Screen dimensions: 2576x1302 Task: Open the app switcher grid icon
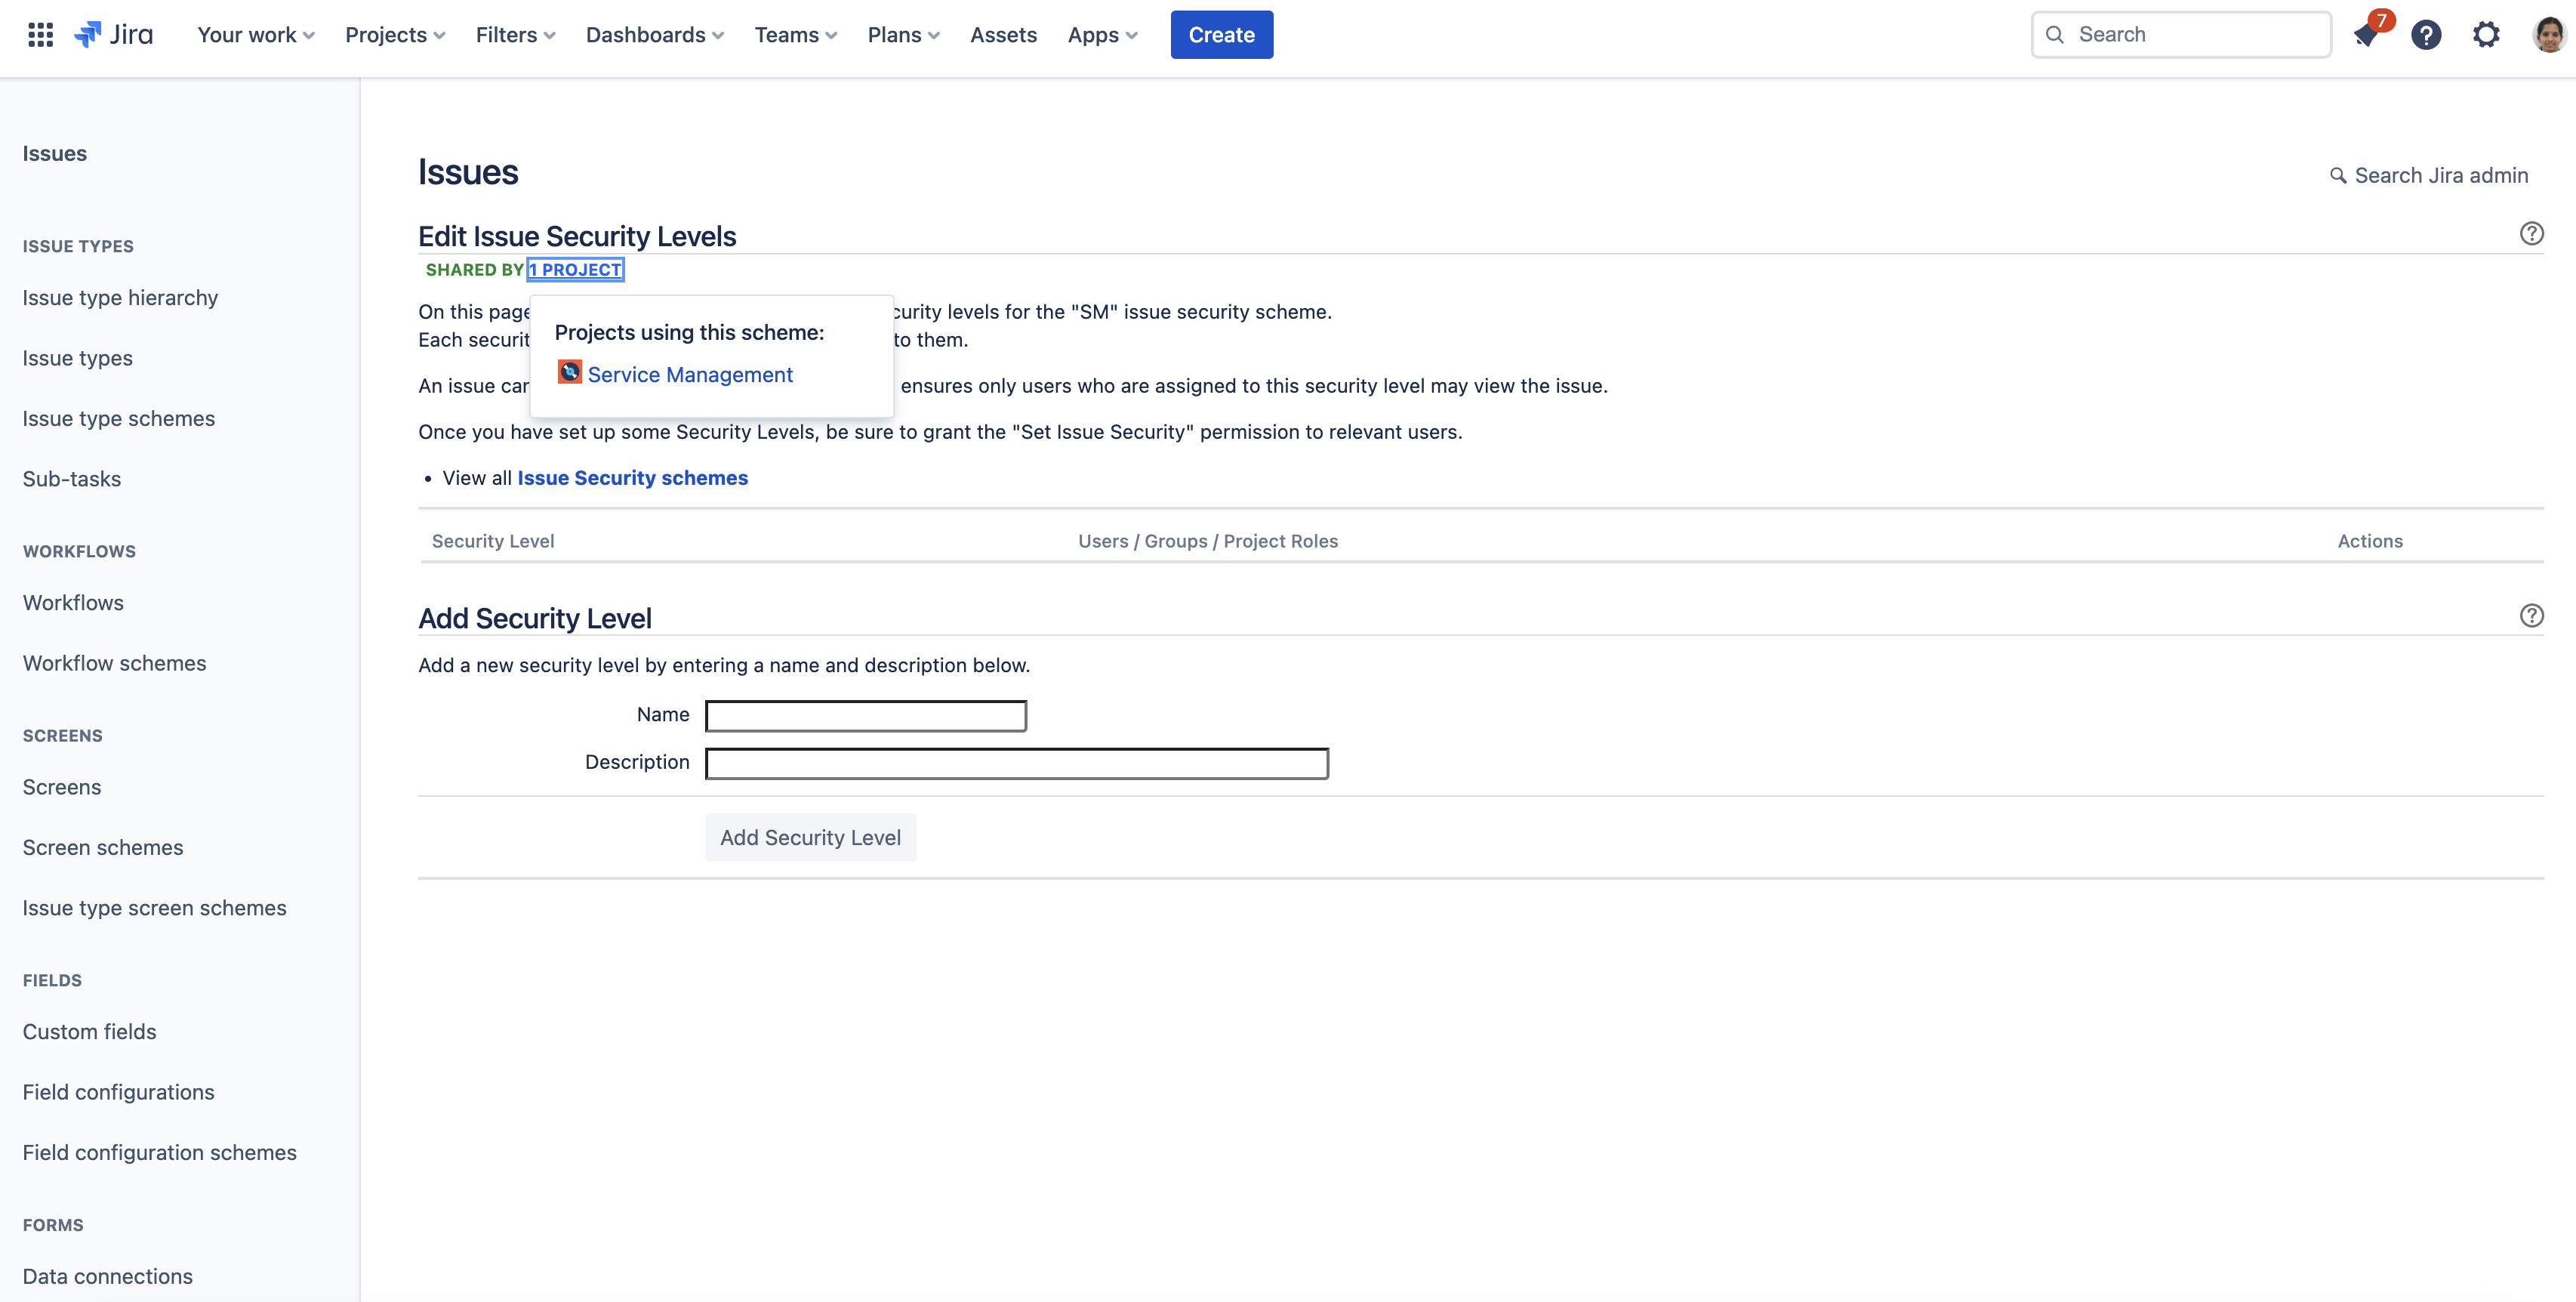40,35
